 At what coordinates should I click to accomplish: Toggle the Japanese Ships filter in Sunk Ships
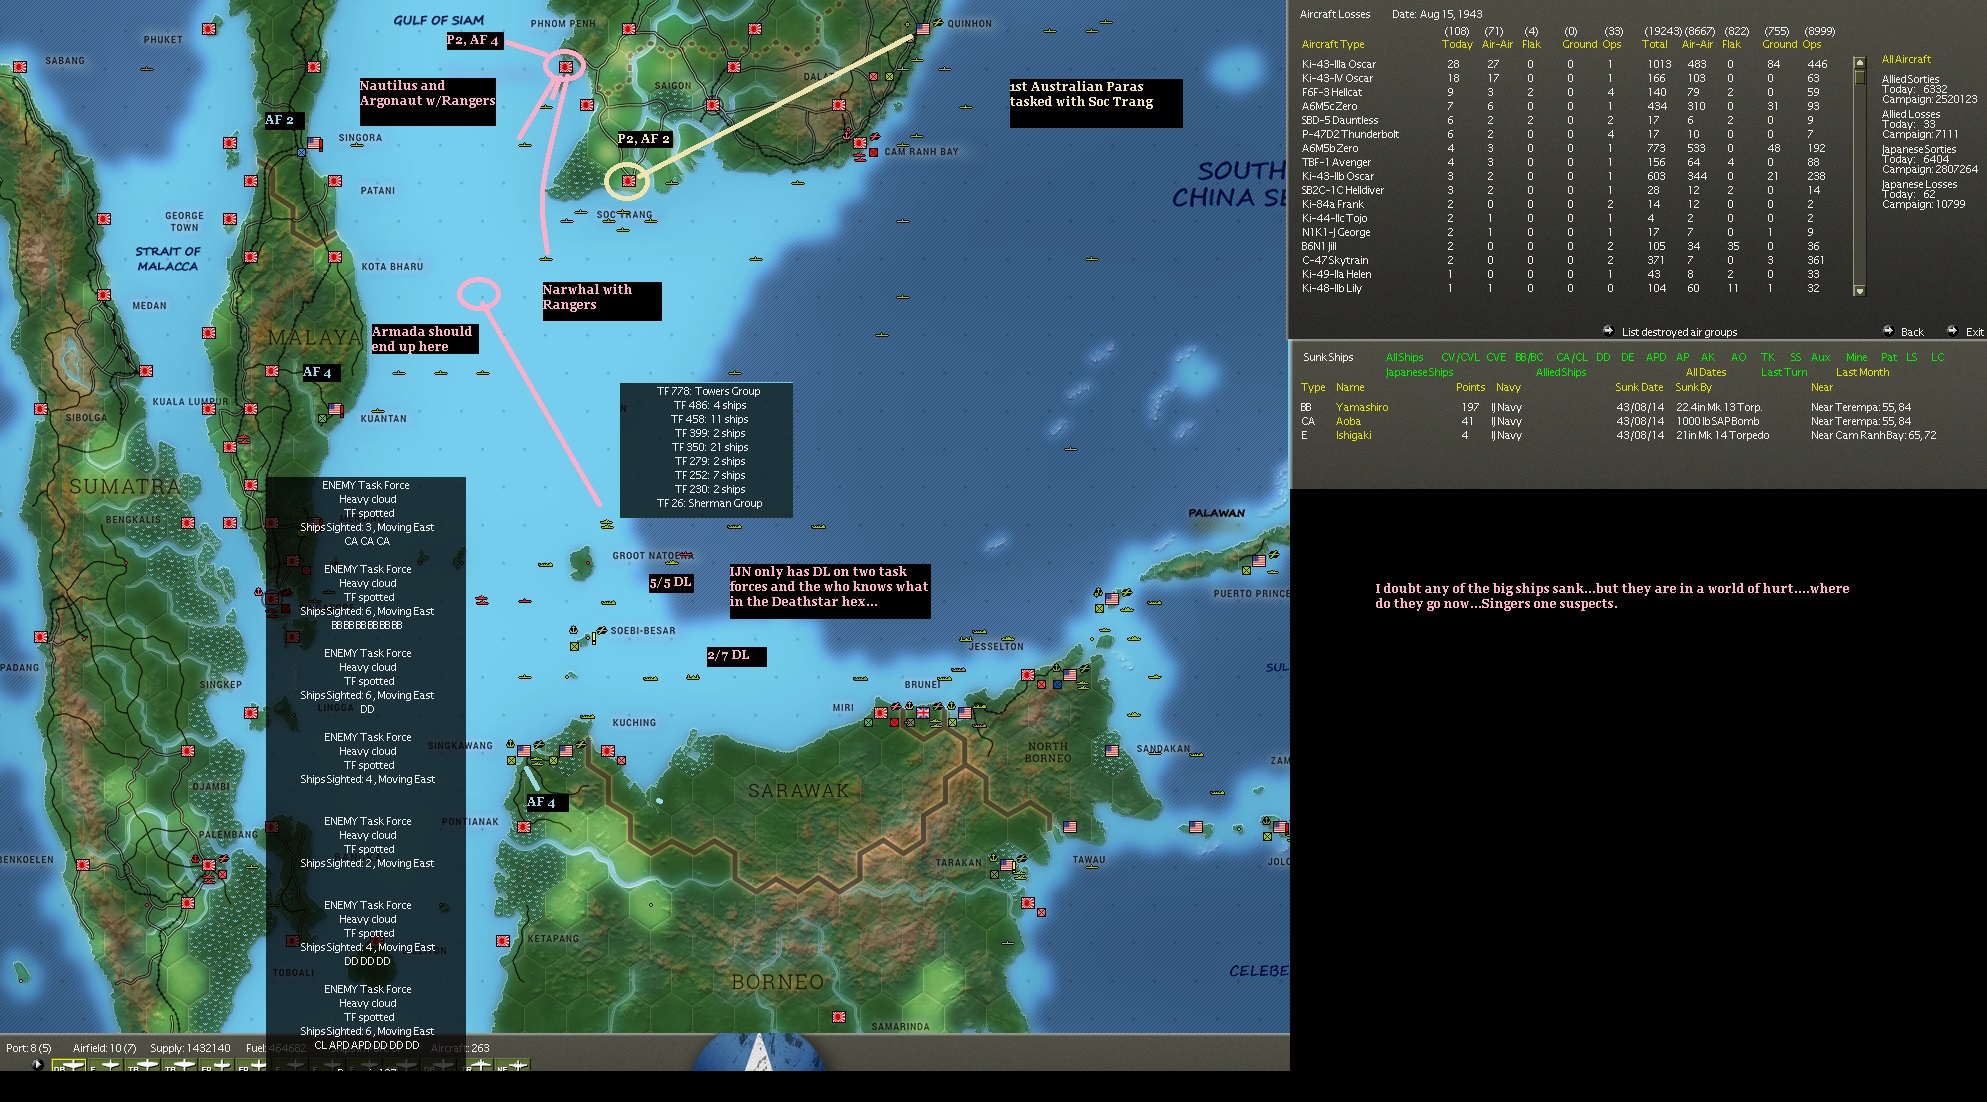point(1419,372)
